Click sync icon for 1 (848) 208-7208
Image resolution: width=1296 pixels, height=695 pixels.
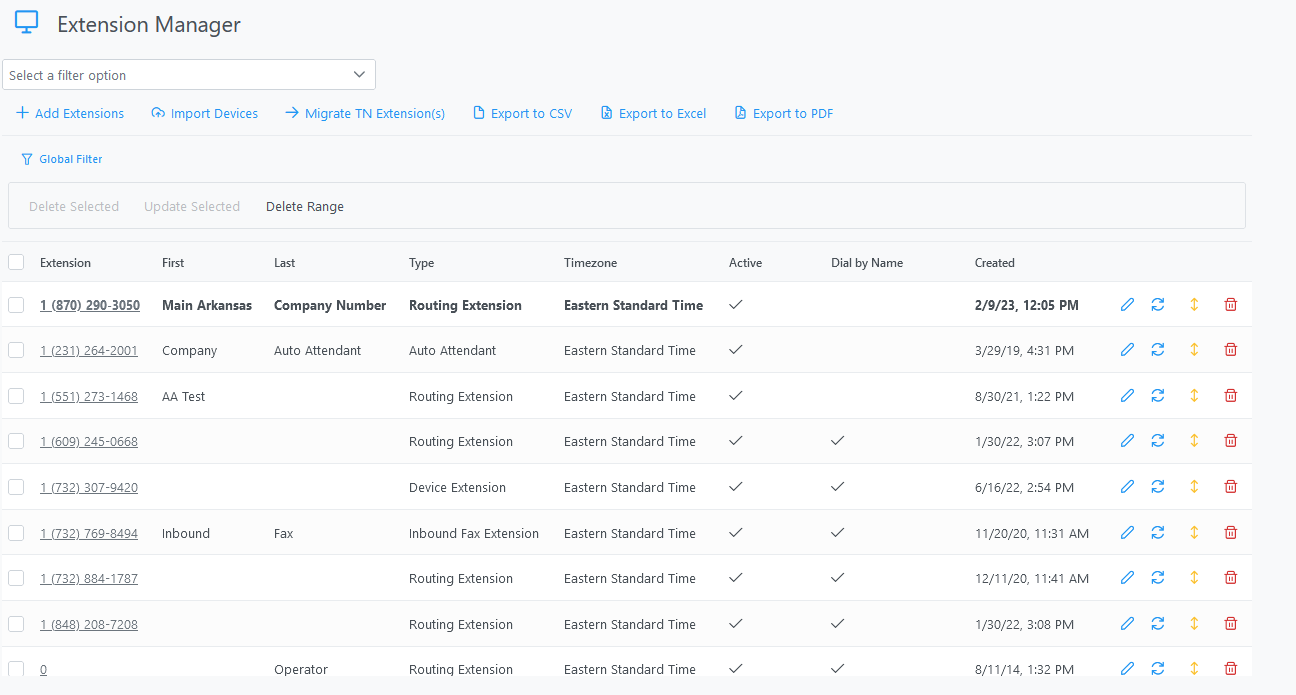tap(1158, 624)
